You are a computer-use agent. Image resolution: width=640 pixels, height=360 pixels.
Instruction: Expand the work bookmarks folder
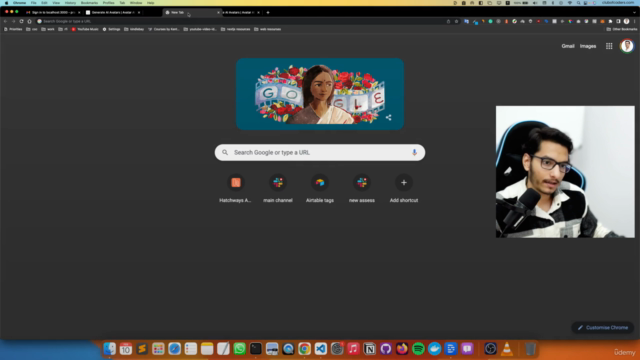point(48,29)
